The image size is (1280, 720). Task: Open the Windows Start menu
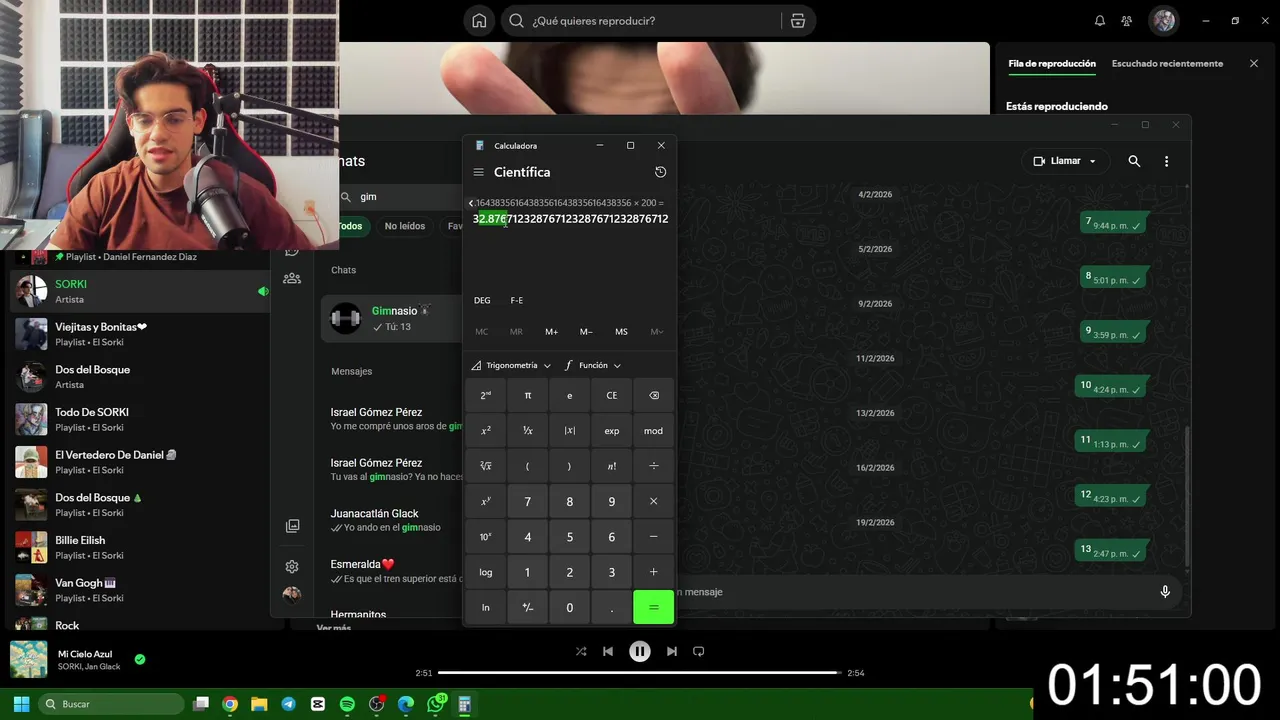click(x=21, y=704)
